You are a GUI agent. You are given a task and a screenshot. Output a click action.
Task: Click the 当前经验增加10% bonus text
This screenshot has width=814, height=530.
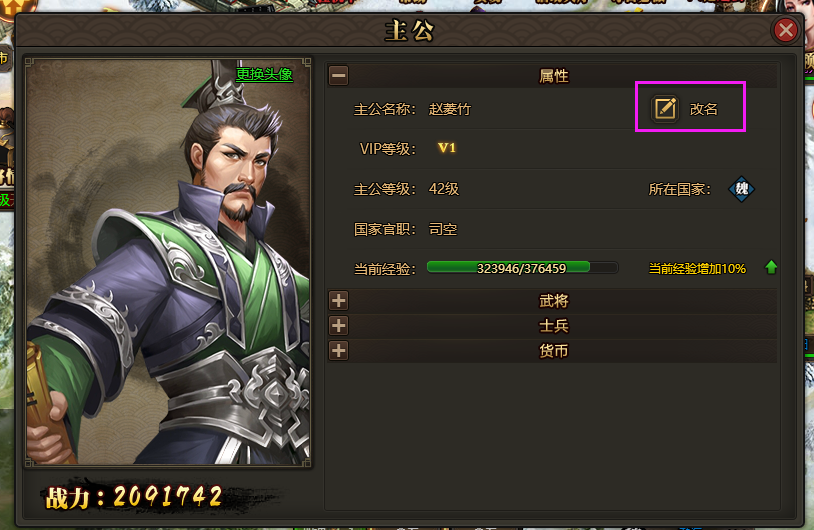coord(697,268)
